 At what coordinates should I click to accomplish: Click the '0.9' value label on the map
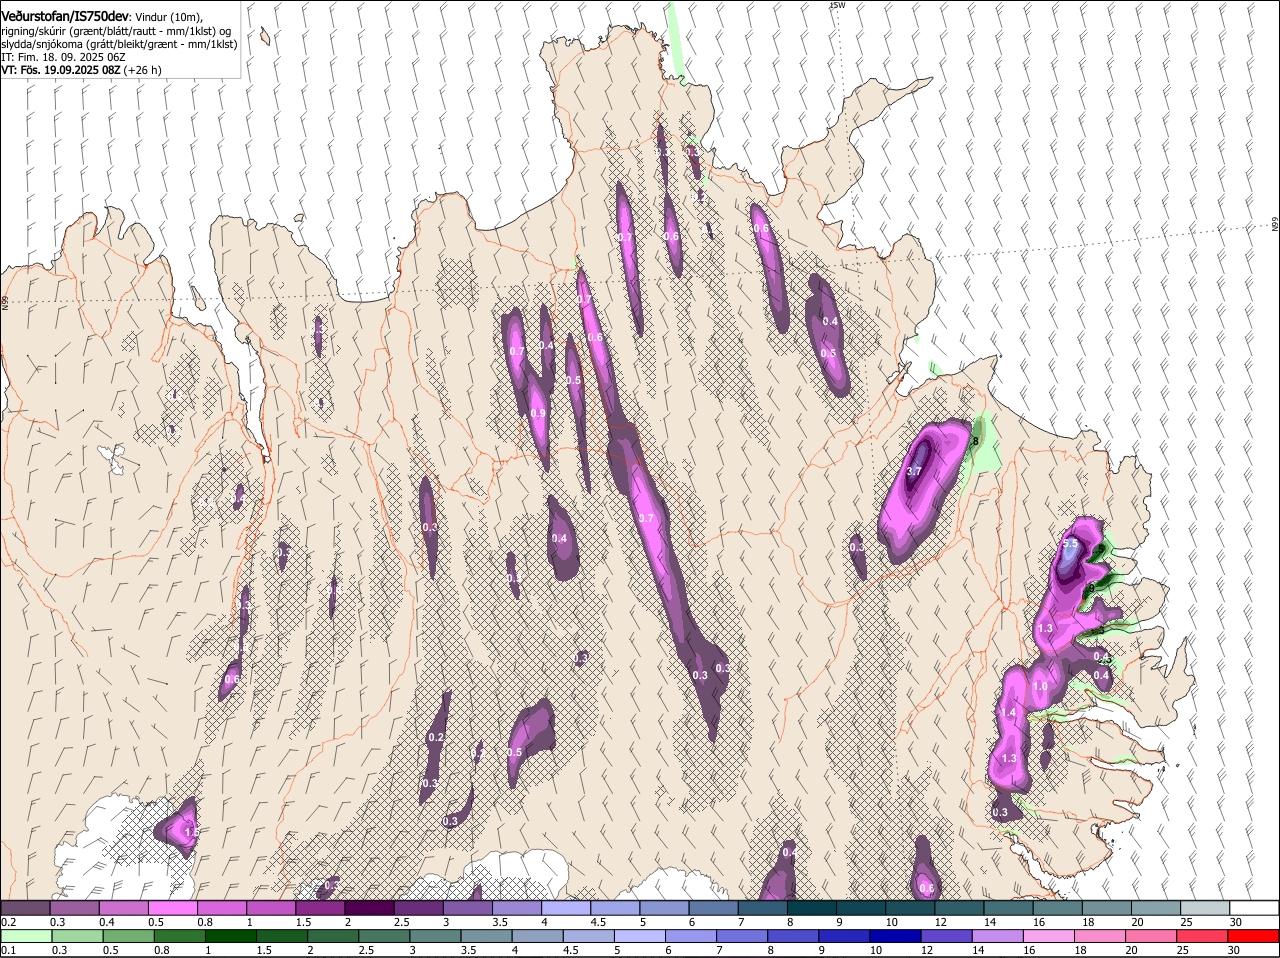tap(538, 413)
